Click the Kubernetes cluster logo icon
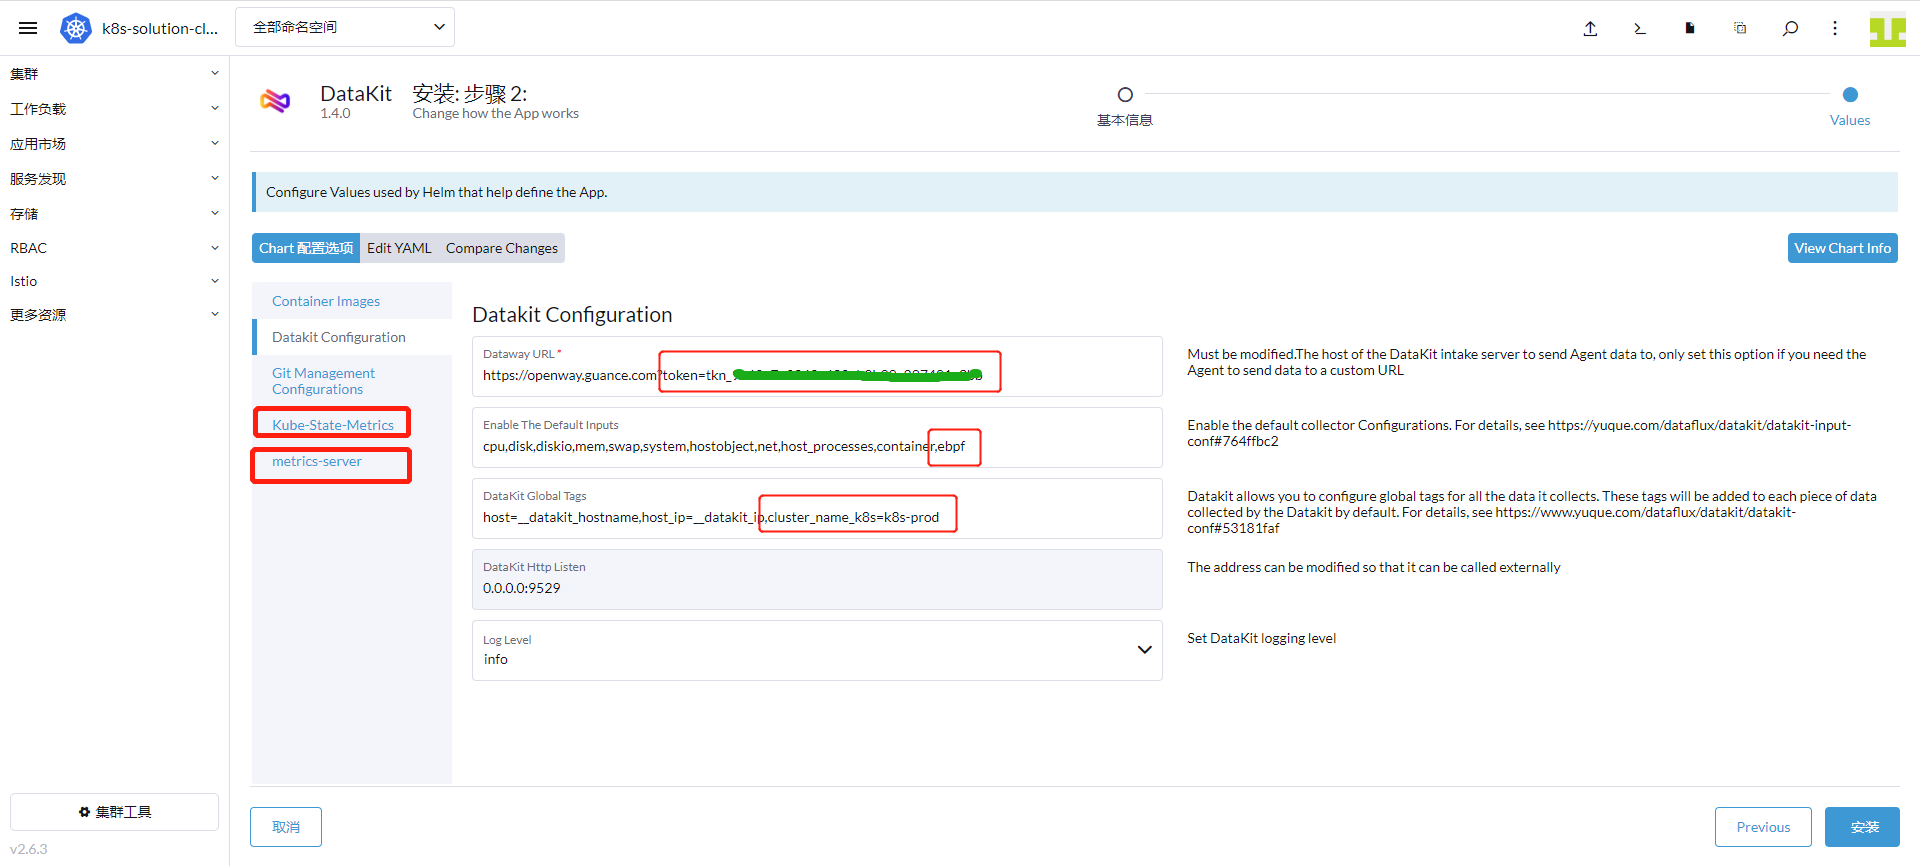The width and height of the screenshot is (1920, 866). click(76, 28)
